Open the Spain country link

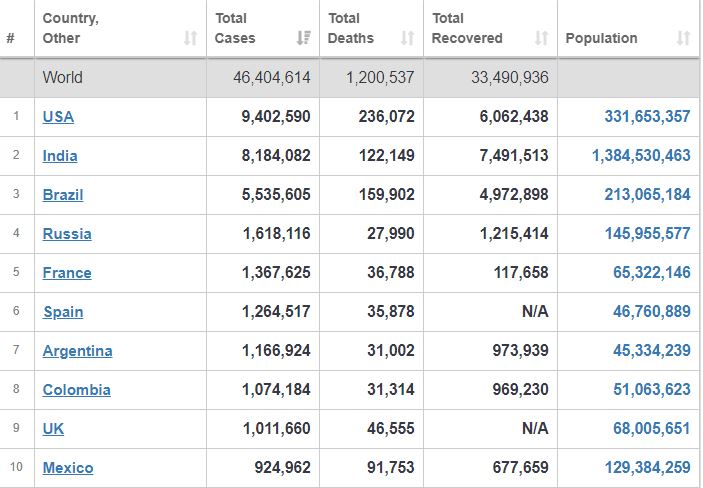pyautogui.click(x=63, y=312)
